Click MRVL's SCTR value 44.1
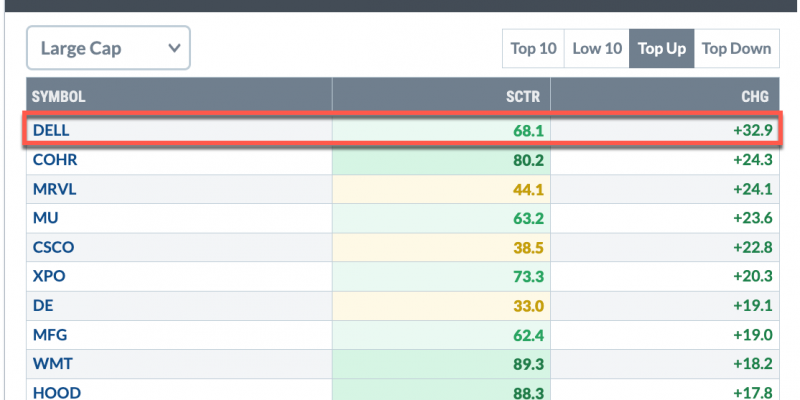Viewport: 800px width, 400px height. click(x=529, y=190)
